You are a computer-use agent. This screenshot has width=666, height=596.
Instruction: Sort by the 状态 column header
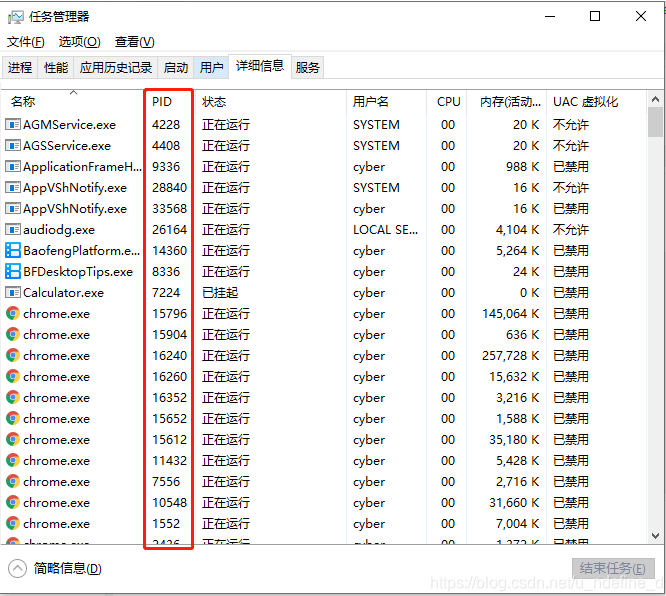(271, 102)
